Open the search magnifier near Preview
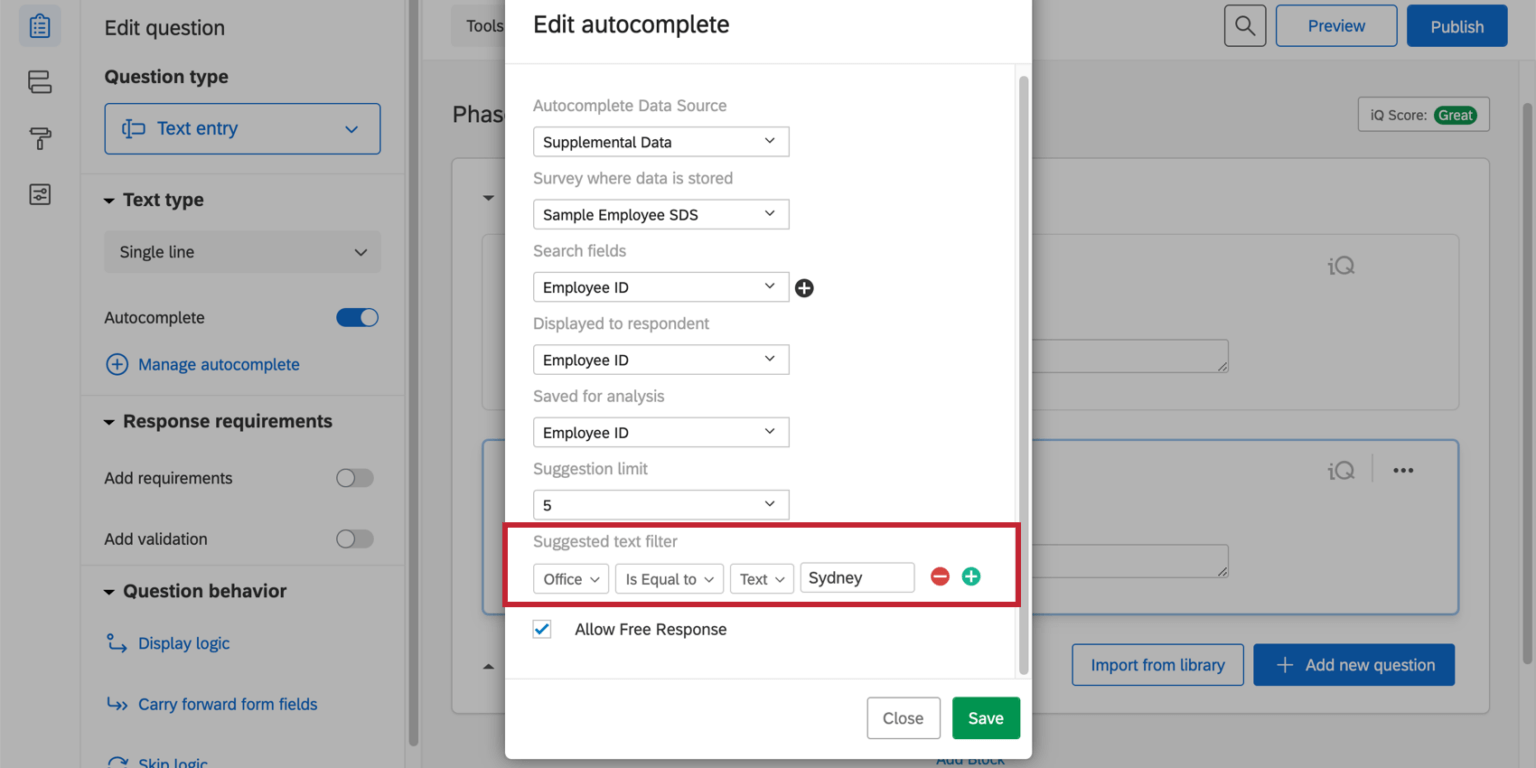Image resolution: width=1536 pixels, height=768 pixels. 1244,25
